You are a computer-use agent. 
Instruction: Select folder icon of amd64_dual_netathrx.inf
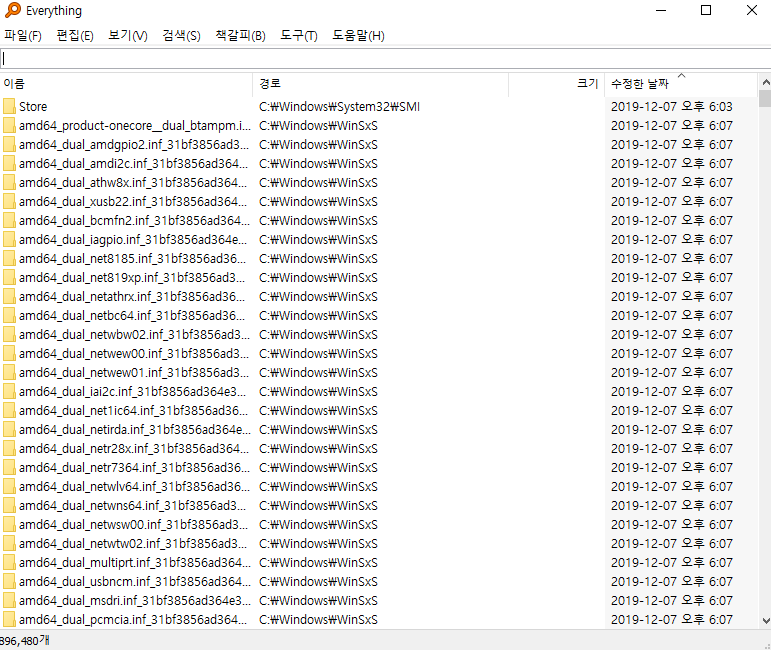click(x=9, y=296)
